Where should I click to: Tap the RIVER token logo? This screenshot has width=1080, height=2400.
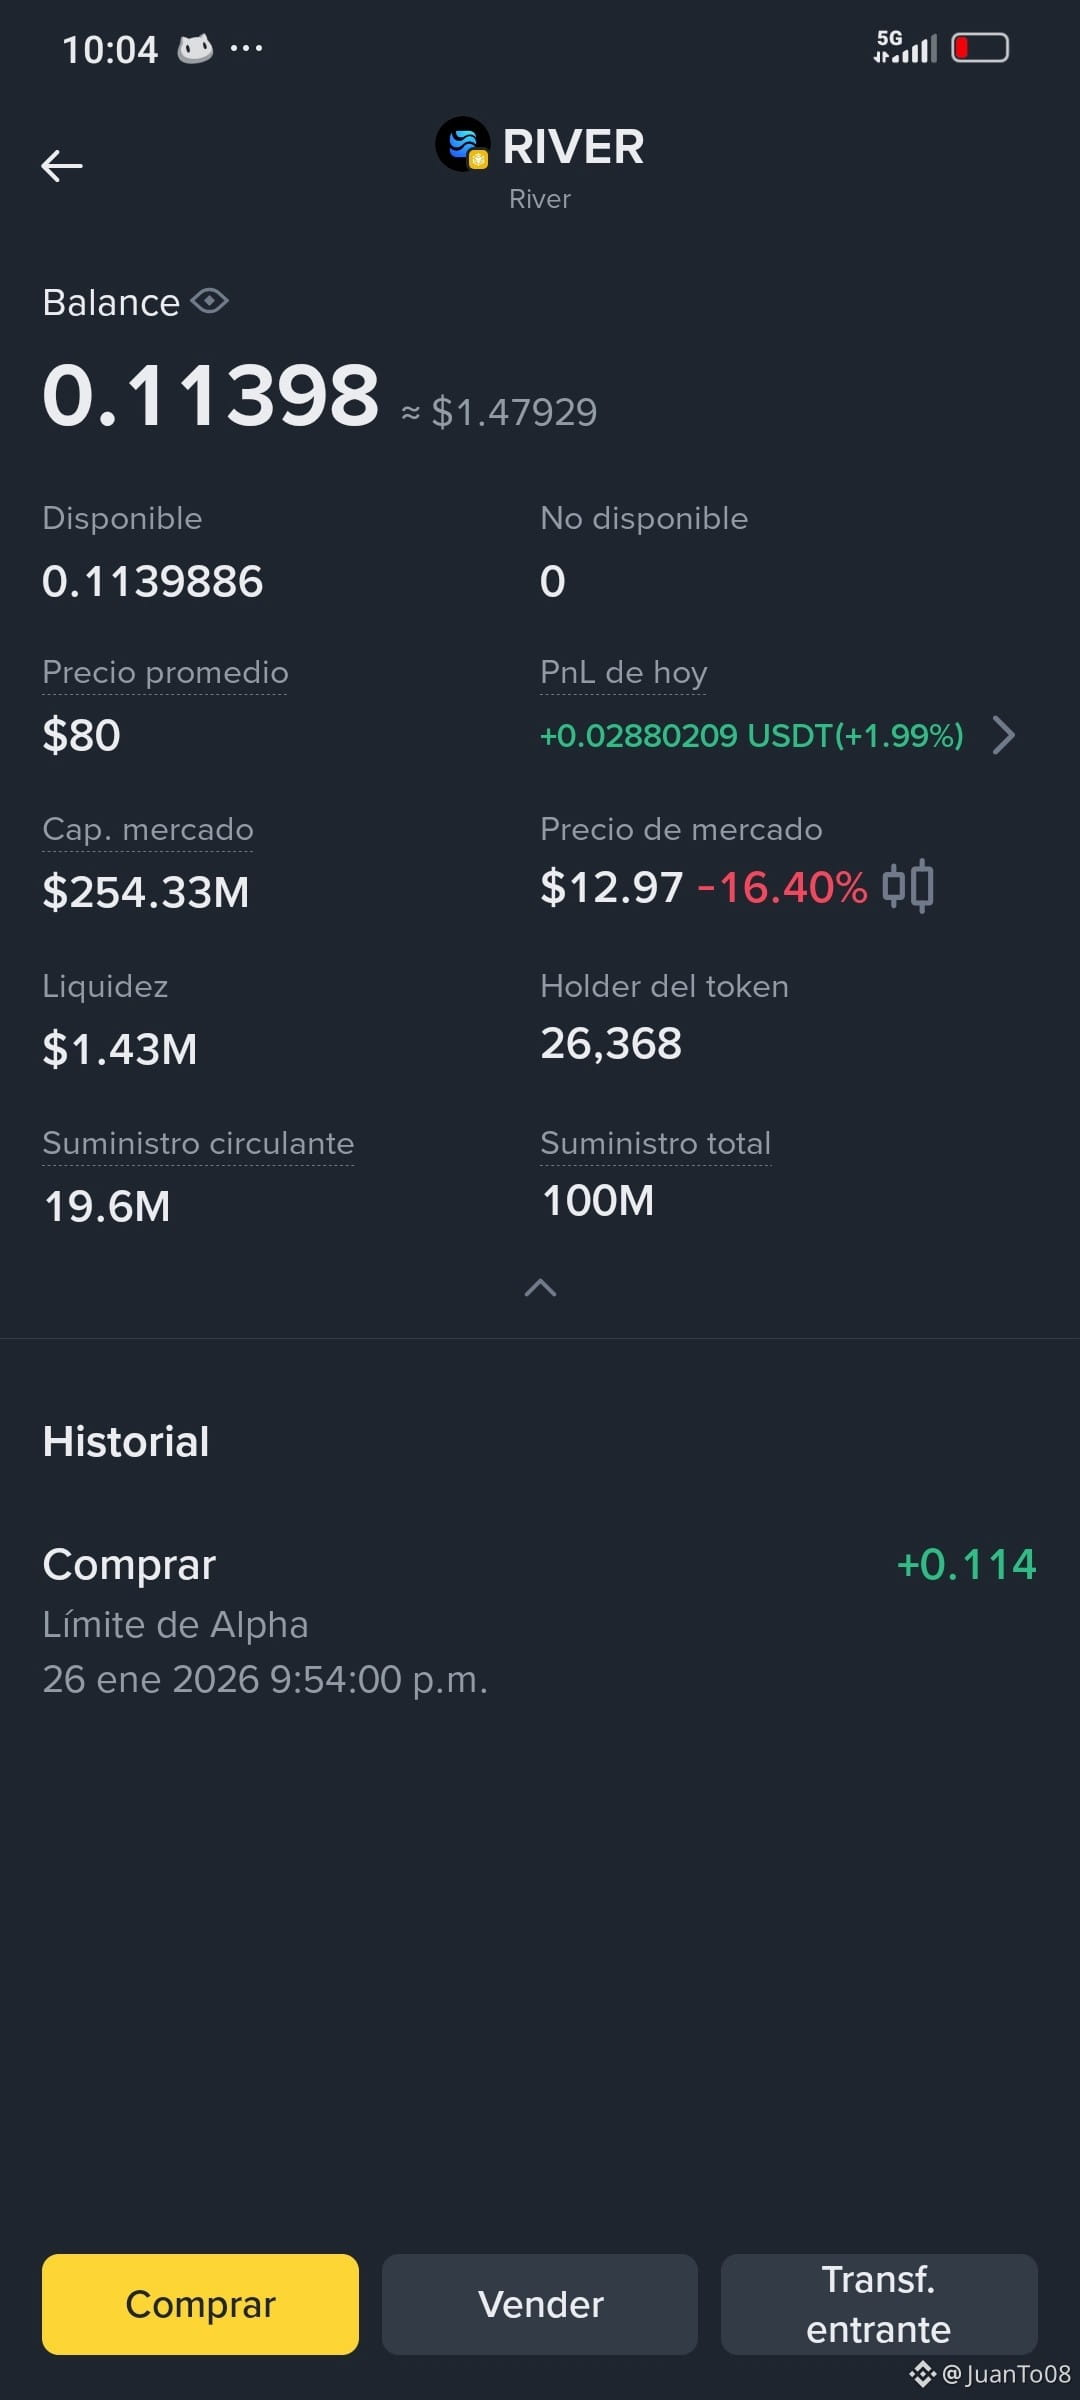(463, 144)
